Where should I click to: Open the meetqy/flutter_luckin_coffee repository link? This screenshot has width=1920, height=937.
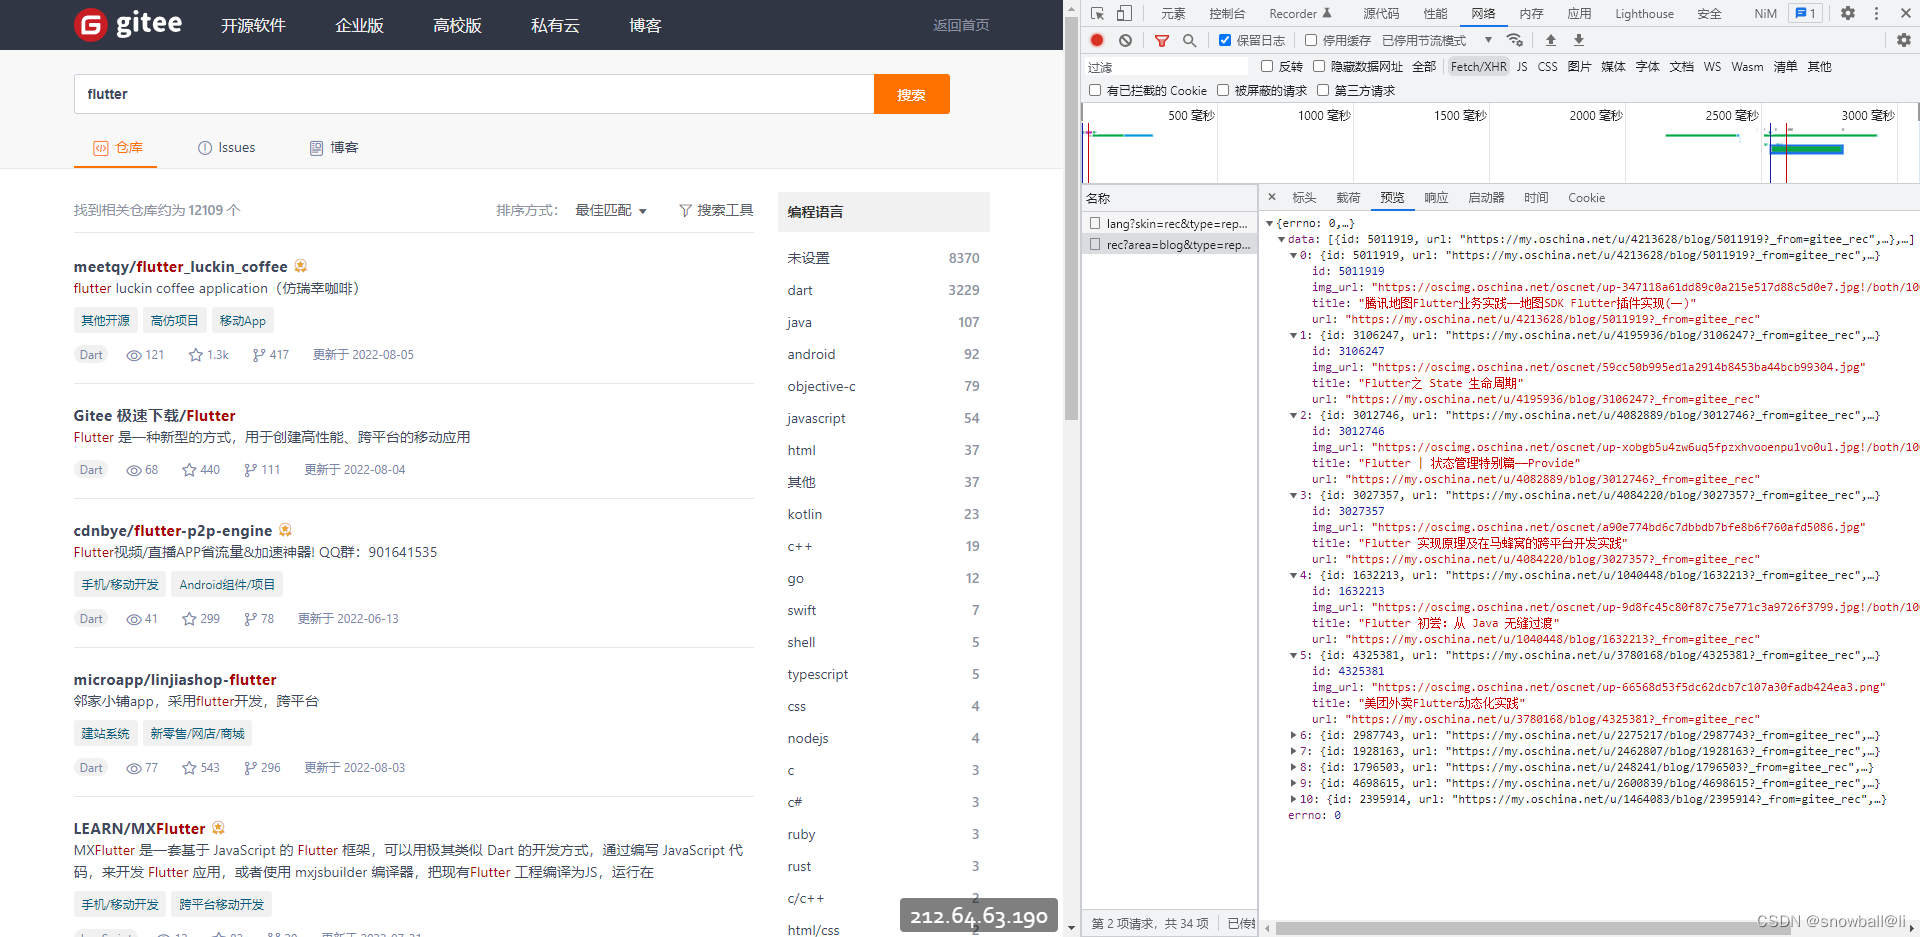coord(180,267)
